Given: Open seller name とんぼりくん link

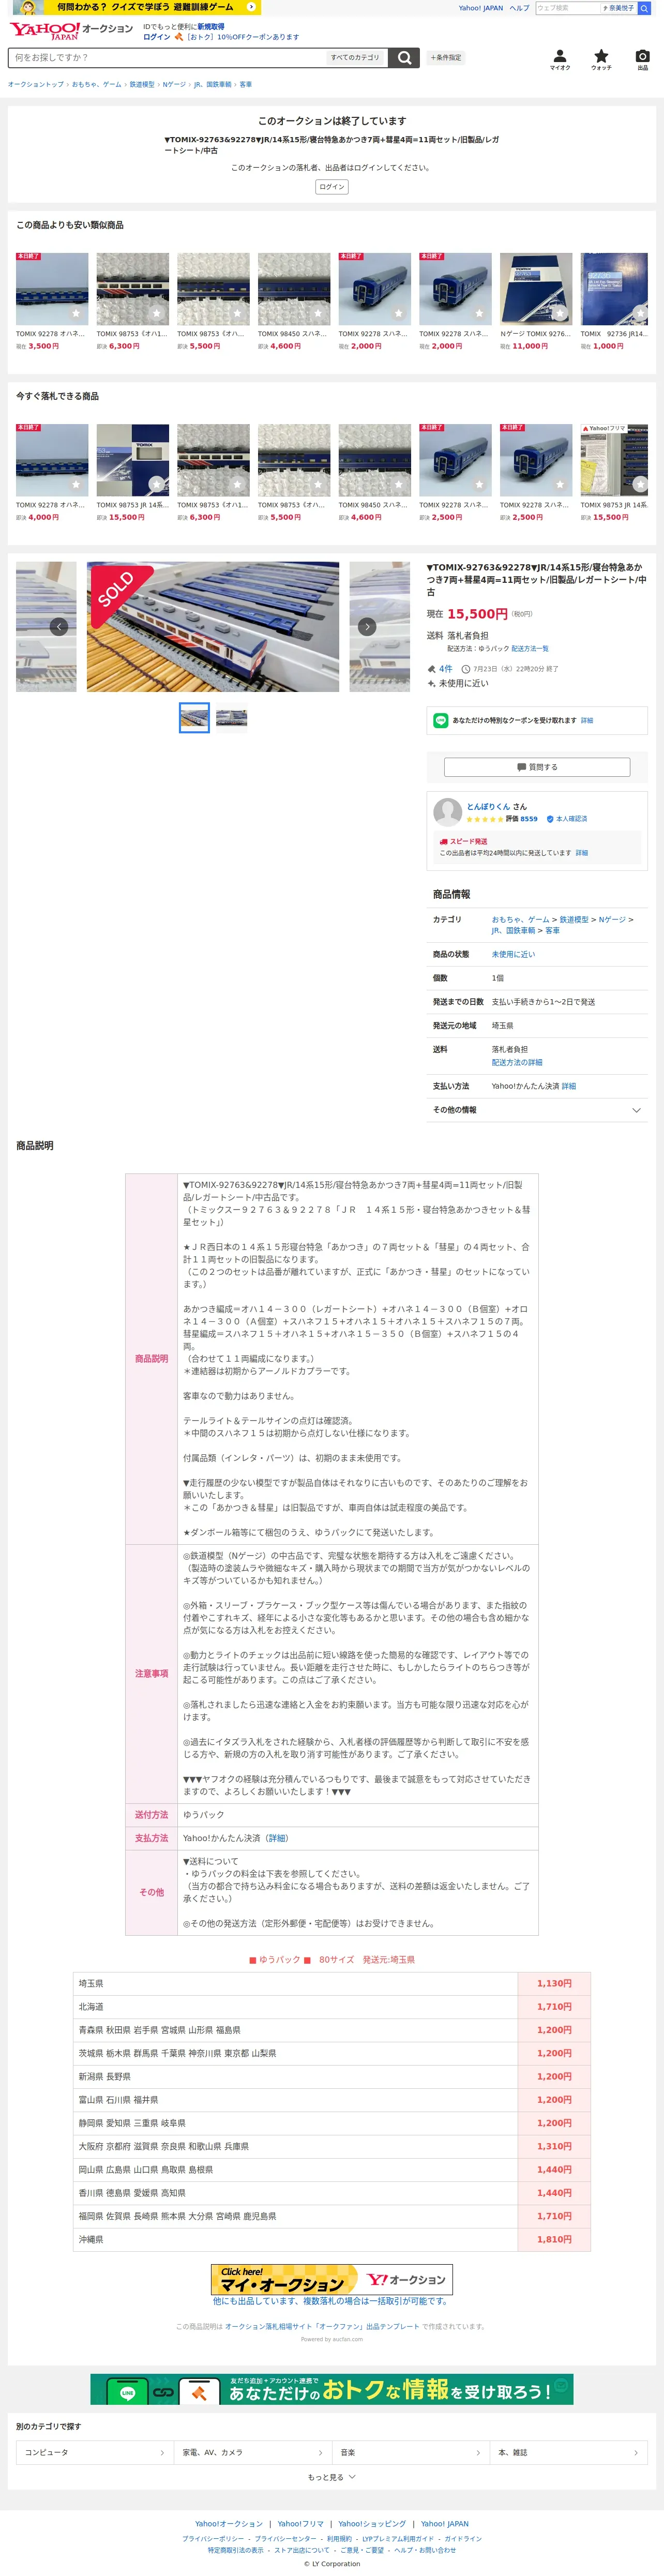Looking at the screenshot, I should tap(489, 806).
